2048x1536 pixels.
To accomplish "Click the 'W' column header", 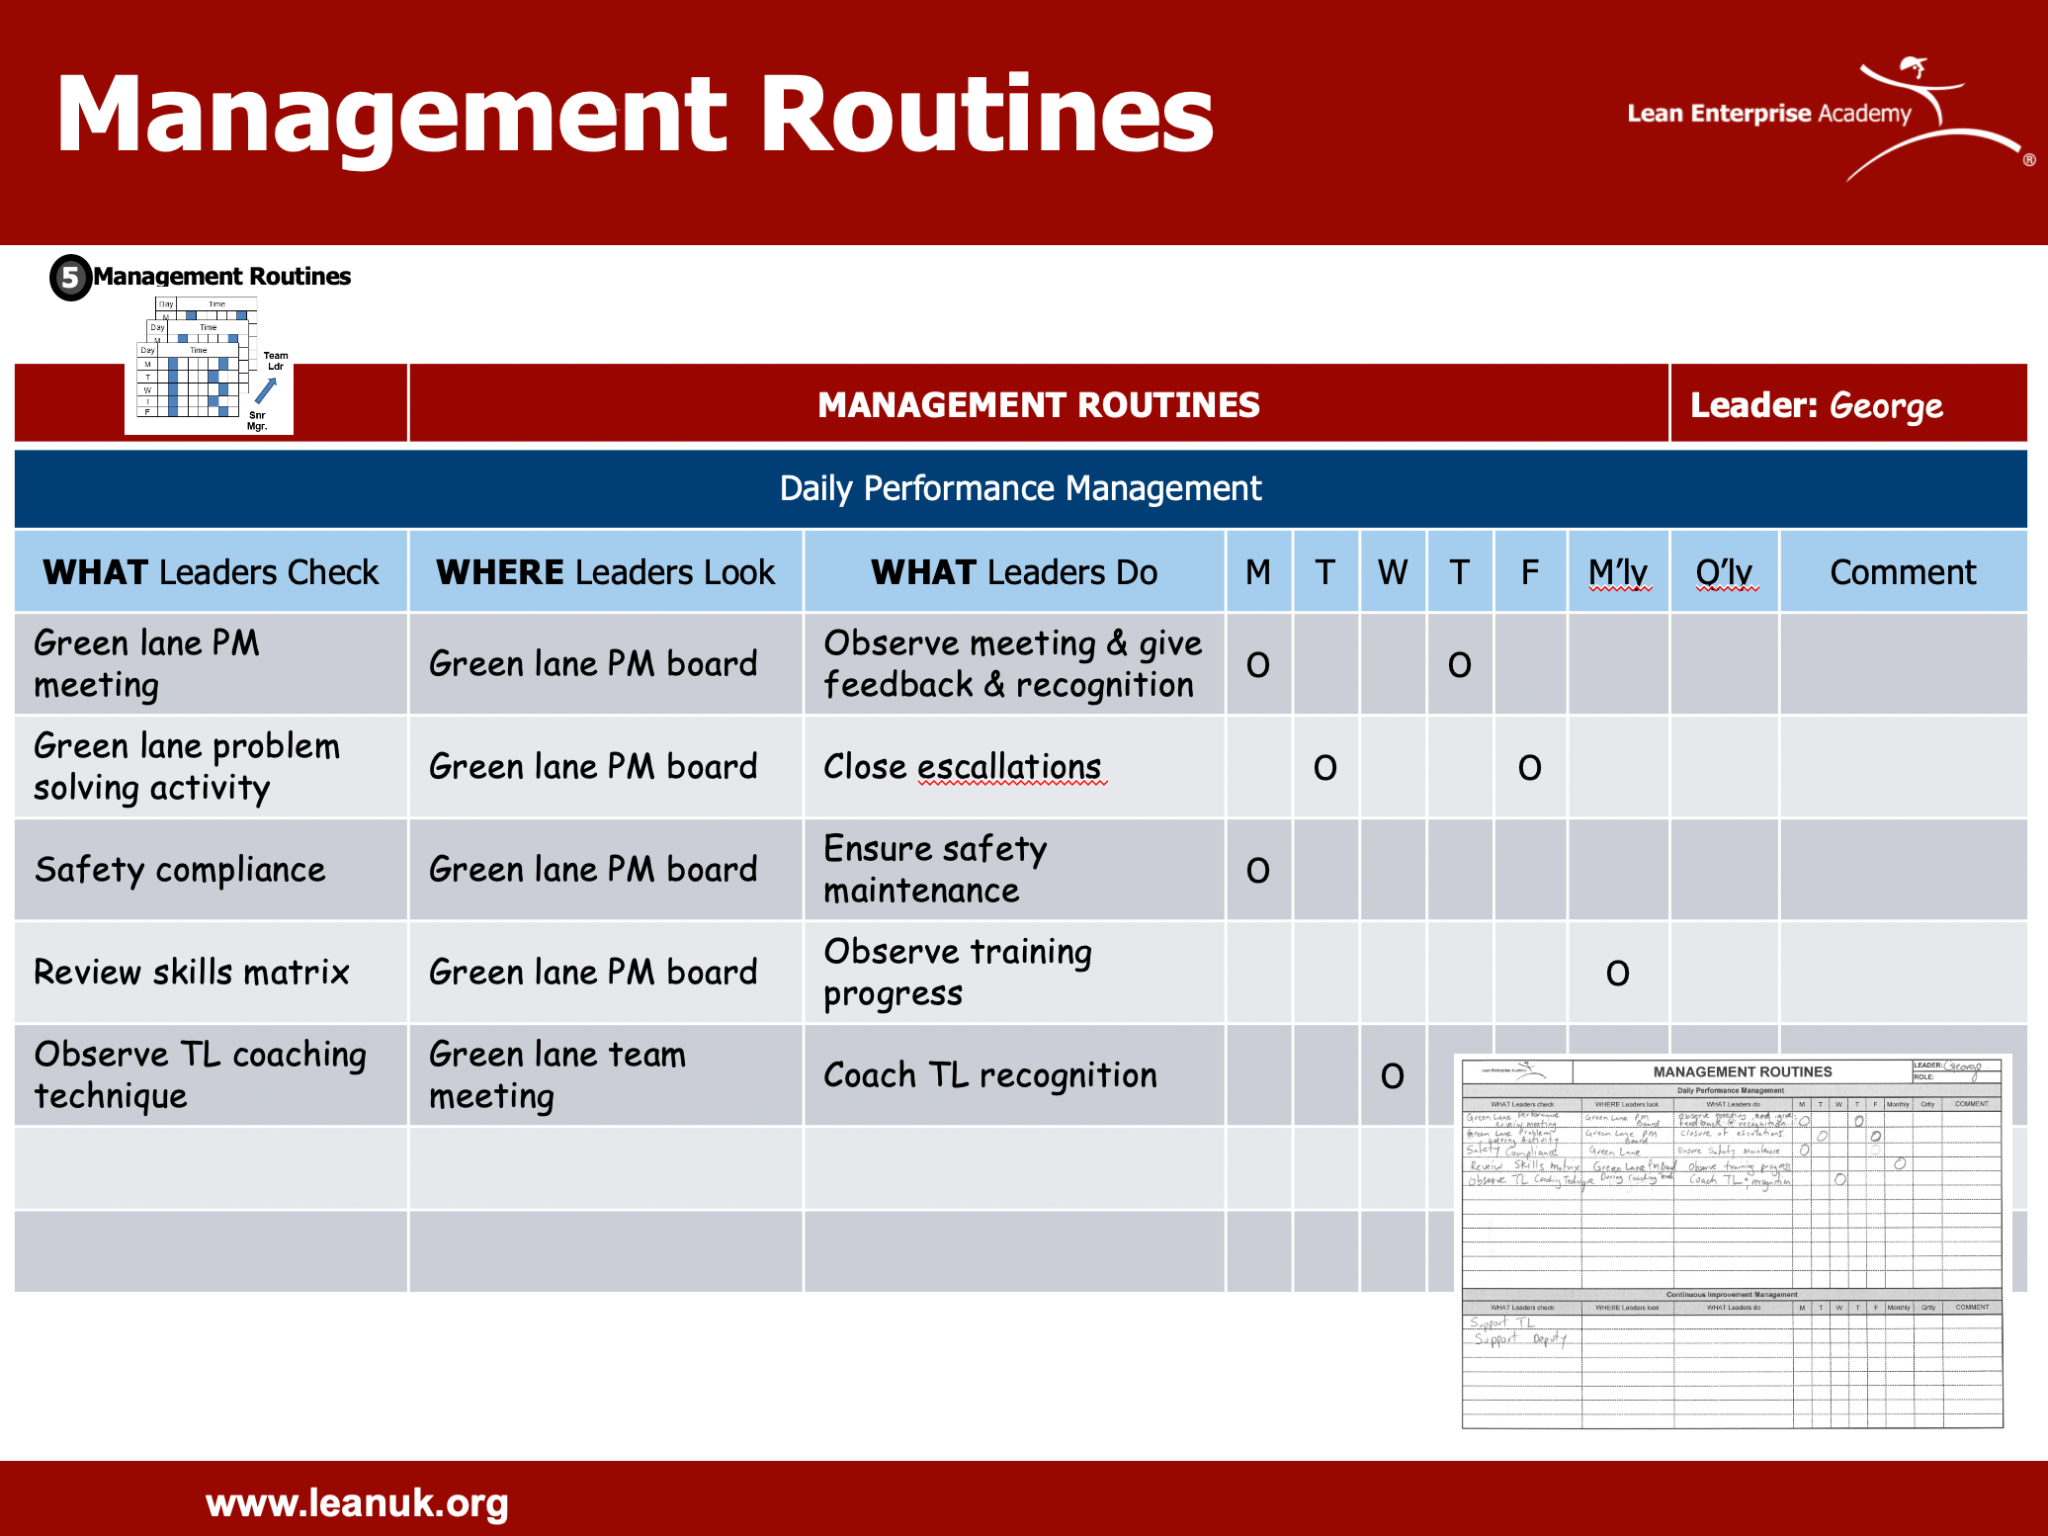I will tap(1392, 571).
